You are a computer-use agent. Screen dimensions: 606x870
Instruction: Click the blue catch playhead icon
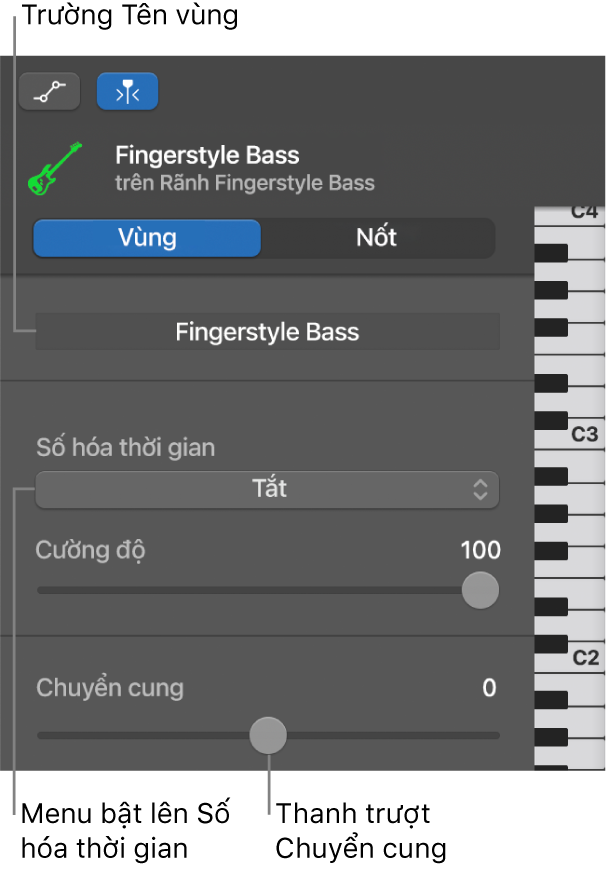[127, 90]
